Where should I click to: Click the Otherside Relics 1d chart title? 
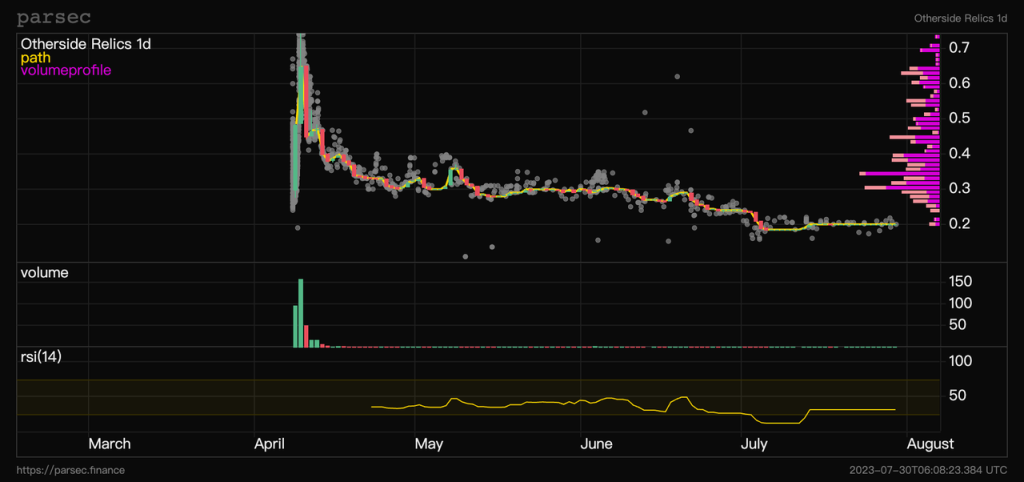tap(86, 44)
